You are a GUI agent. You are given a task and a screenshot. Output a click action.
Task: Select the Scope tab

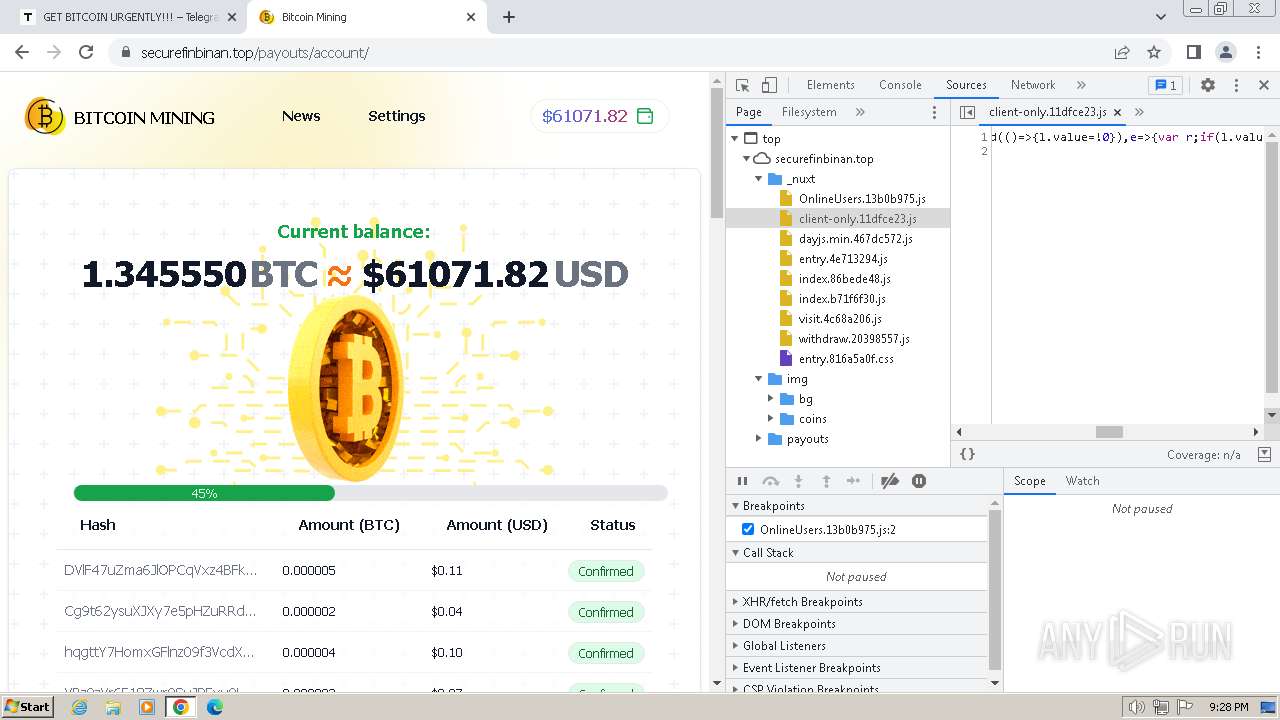tap(1029, 481)
